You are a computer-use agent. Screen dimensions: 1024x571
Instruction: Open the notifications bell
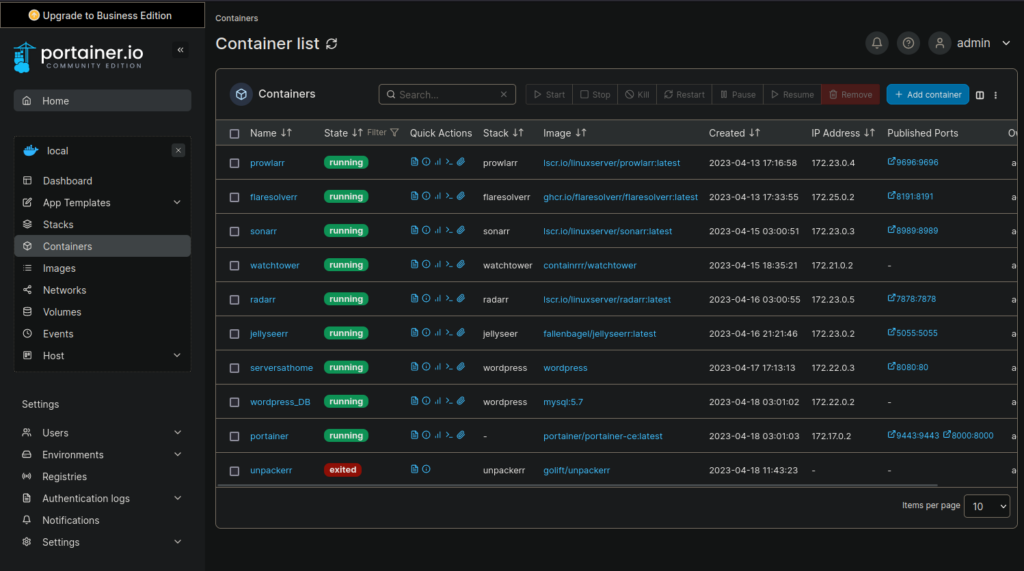click(876, 43)
